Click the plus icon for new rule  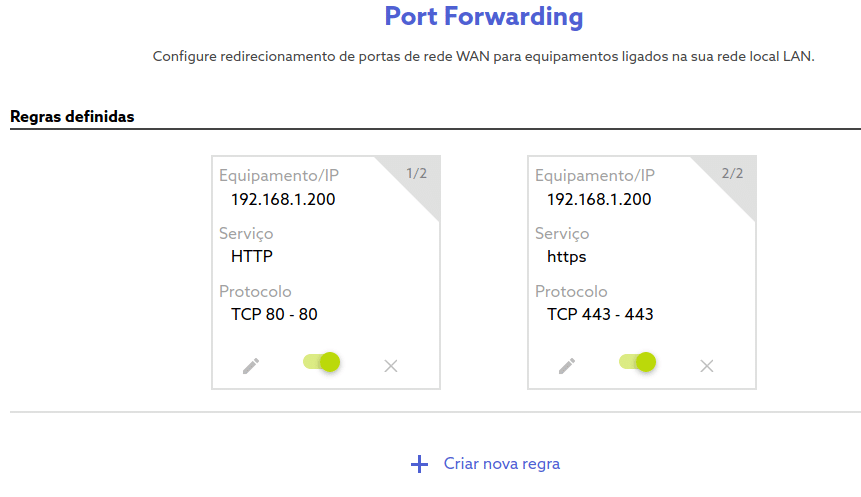[x=420, y=464]
